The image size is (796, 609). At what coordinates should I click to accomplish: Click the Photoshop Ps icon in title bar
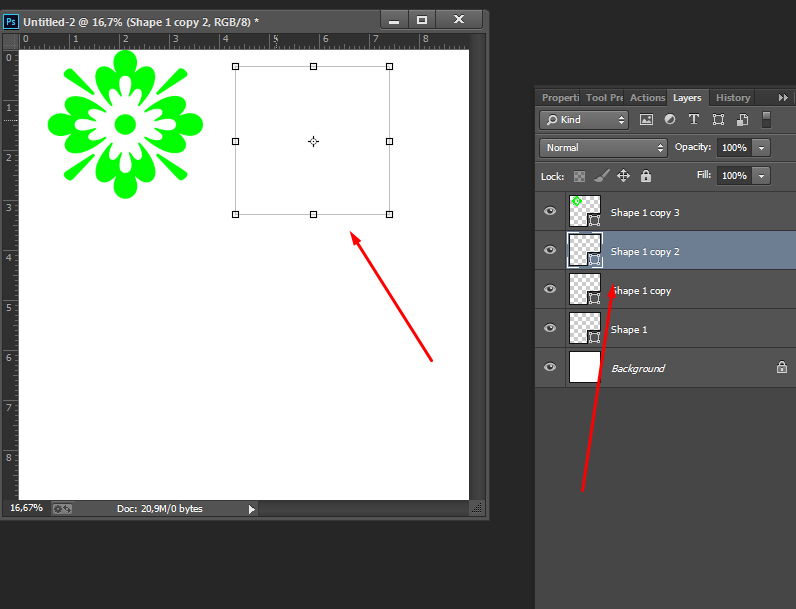point(11,22)
